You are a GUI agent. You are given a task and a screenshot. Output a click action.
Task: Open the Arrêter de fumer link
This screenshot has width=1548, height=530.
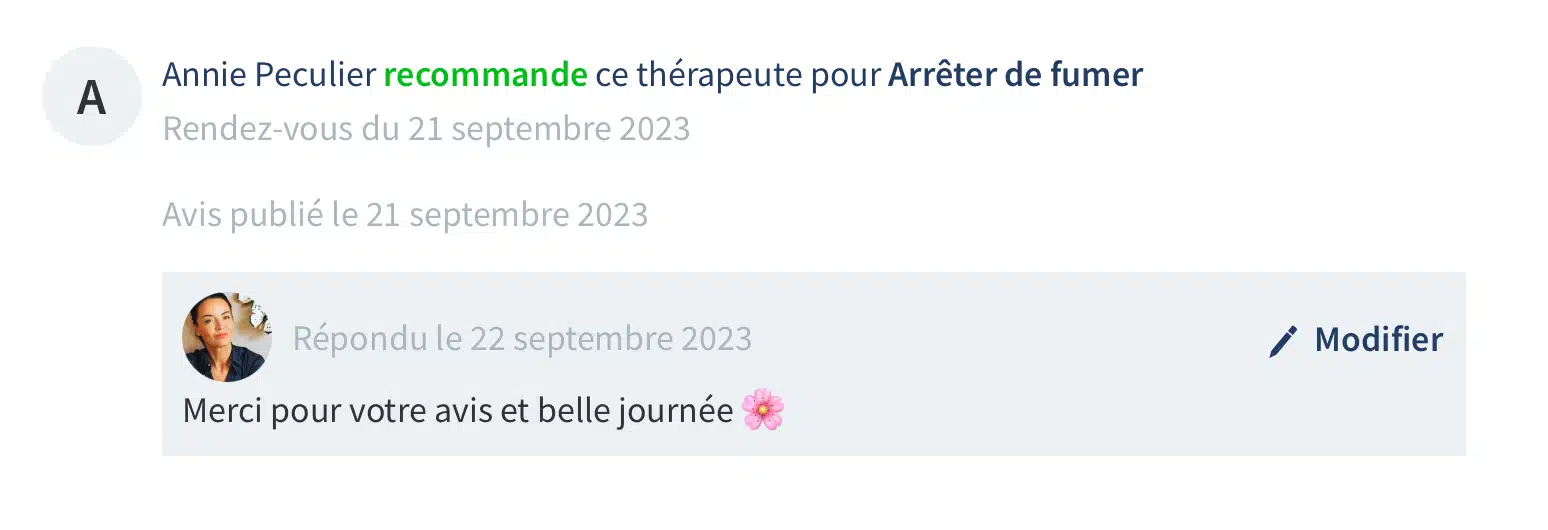pyautogui.click(x=1015, y=75)
